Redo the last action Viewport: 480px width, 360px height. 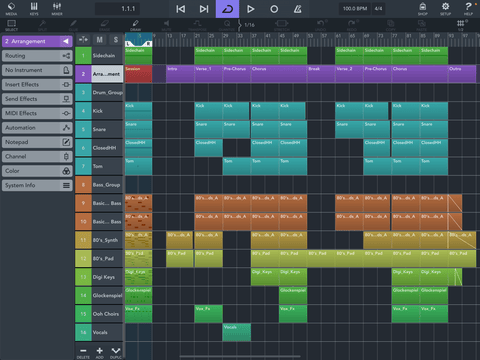[x=352, y=25]
